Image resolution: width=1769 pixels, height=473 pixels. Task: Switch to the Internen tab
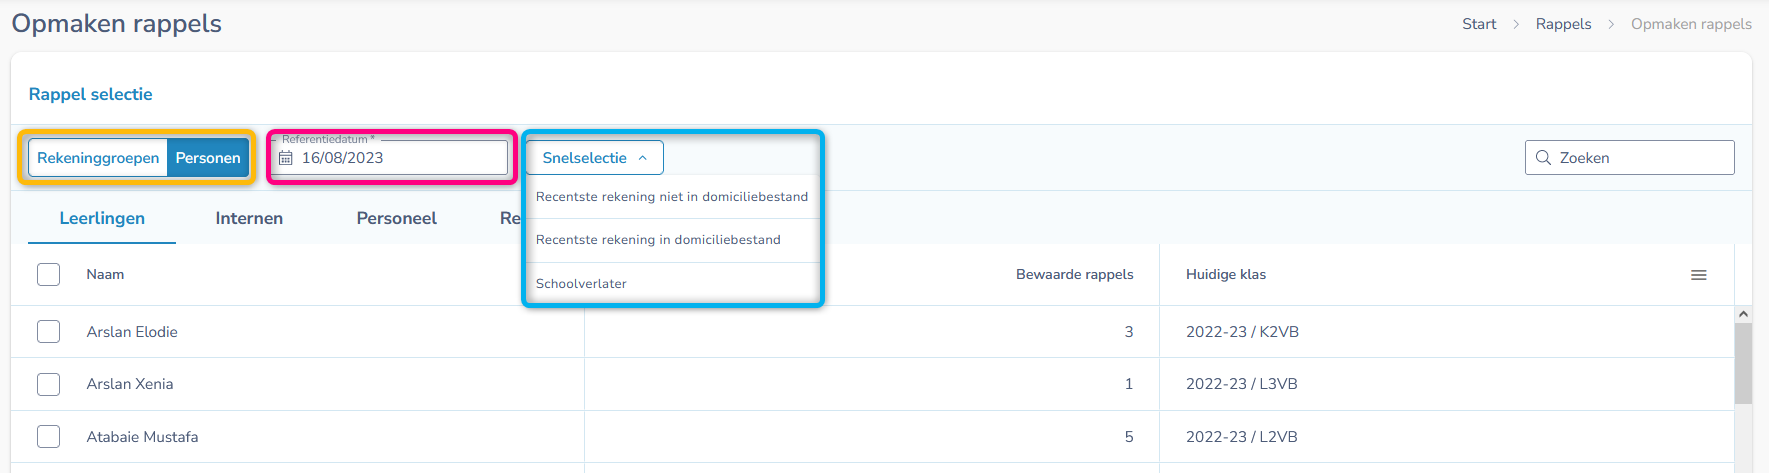[249, 218]
